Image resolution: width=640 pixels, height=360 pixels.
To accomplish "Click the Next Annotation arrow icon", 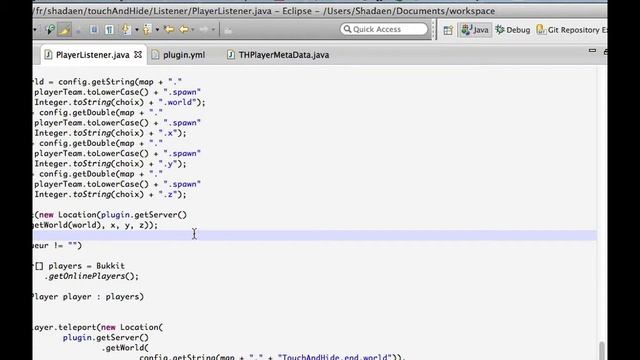I will 126,29.
